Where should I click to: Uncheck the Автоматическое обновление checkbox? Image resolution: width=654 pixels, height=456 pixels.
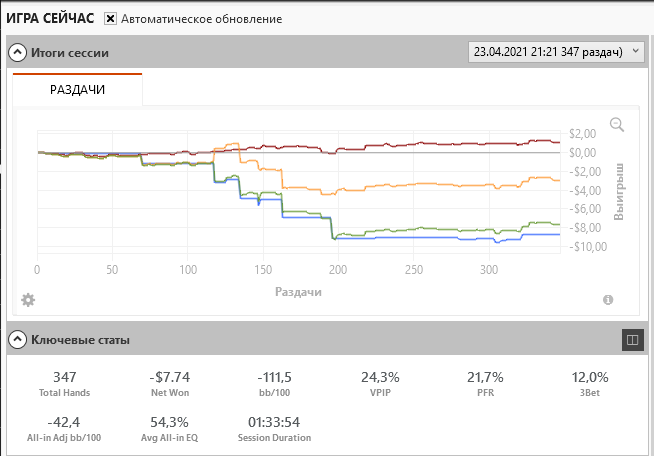click(110, 19)
